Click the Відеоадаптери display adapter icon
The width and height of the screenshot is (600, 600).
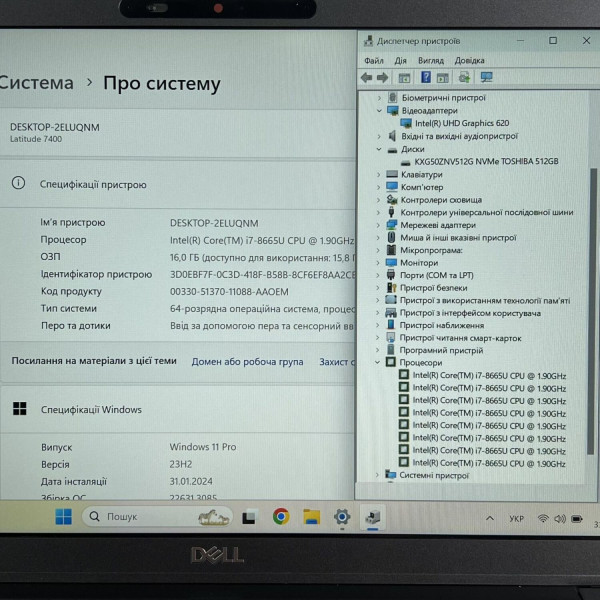pyautogui.click(x=393, y=111)
